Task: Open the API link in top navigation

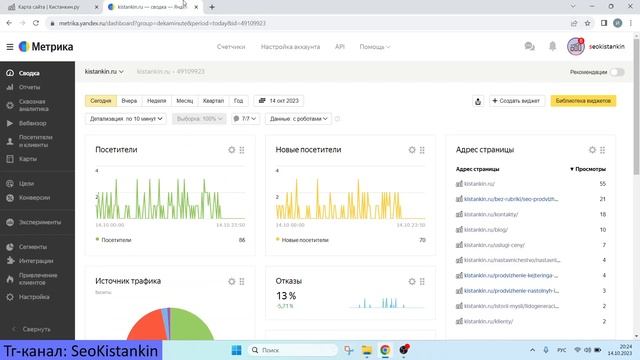Action: [340, 47]
